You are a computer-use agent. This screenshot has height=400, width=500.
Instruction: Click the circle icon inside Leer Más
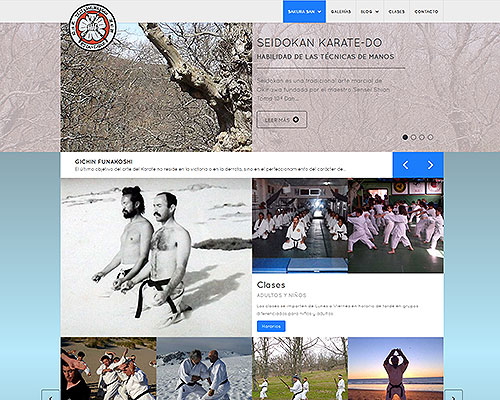click(296, 120)
